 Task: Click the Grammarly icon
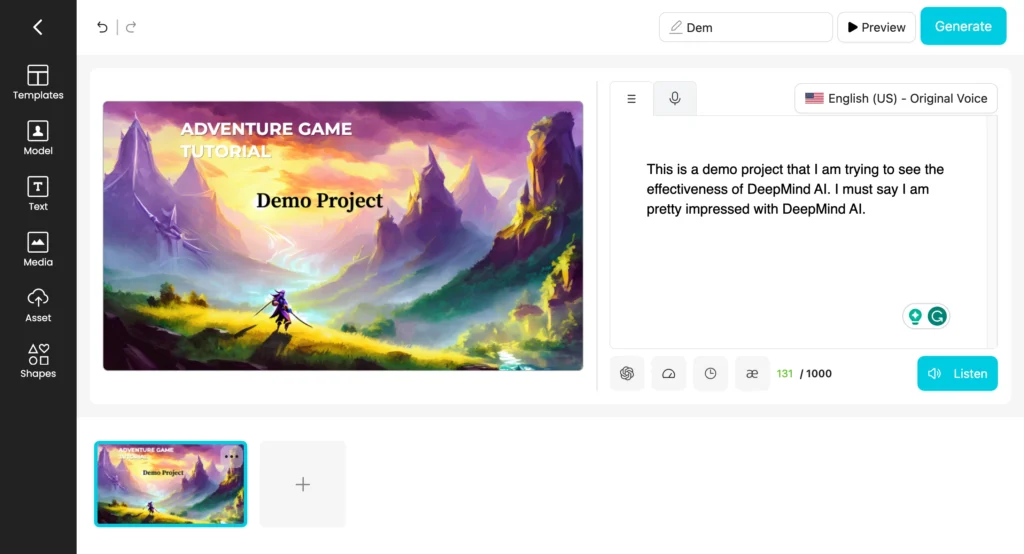(937, 316)
